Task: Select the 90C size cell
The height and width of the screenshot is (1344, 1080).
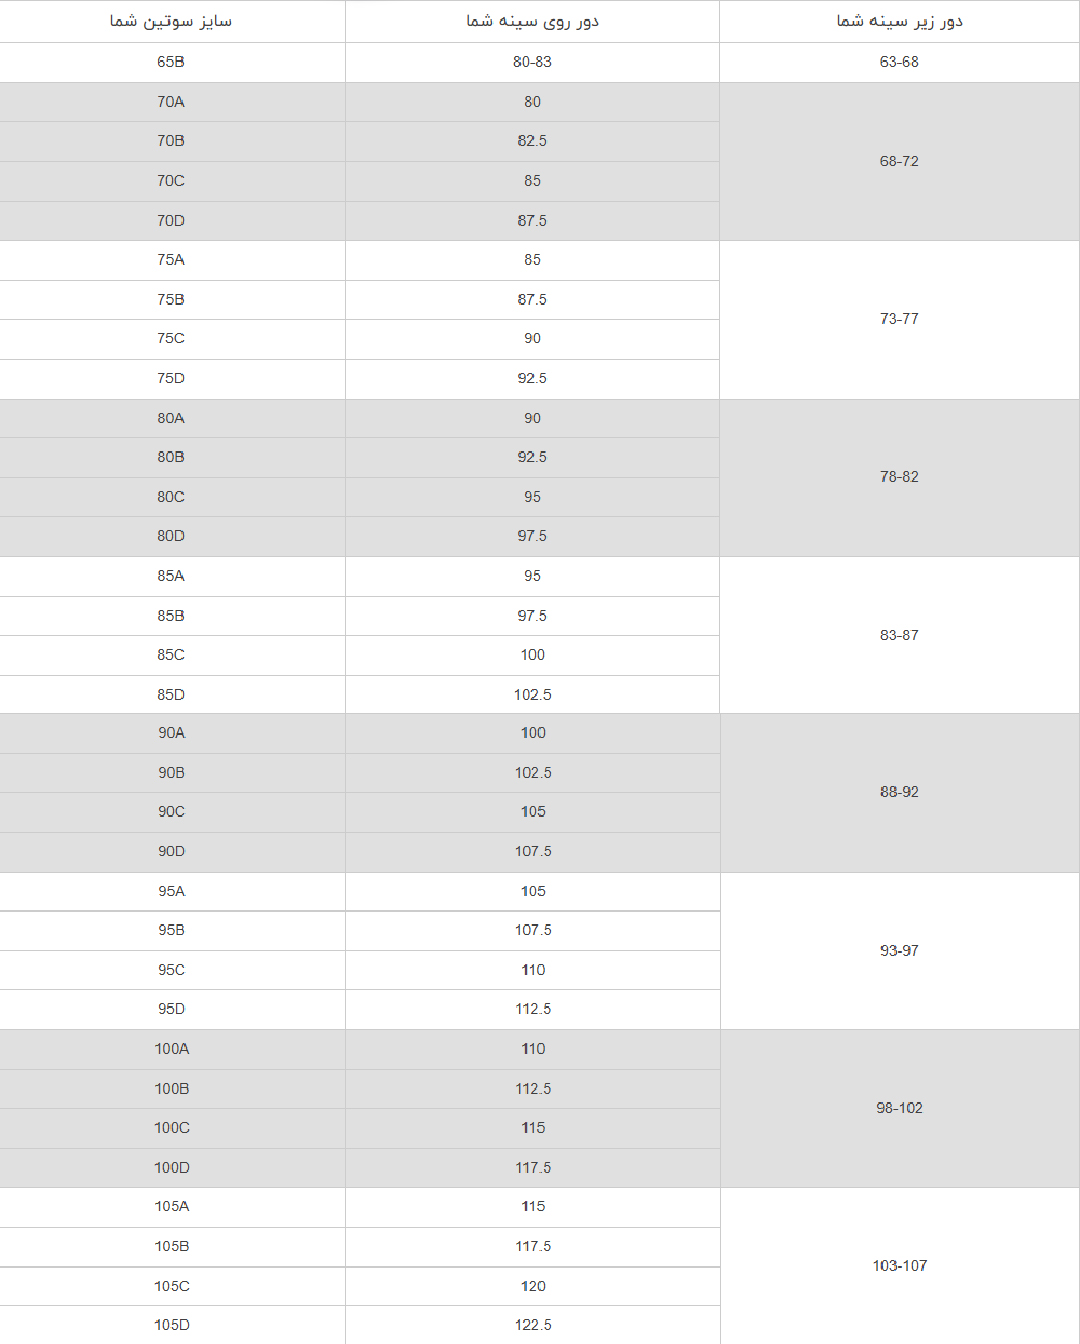Action: (171, 812)
